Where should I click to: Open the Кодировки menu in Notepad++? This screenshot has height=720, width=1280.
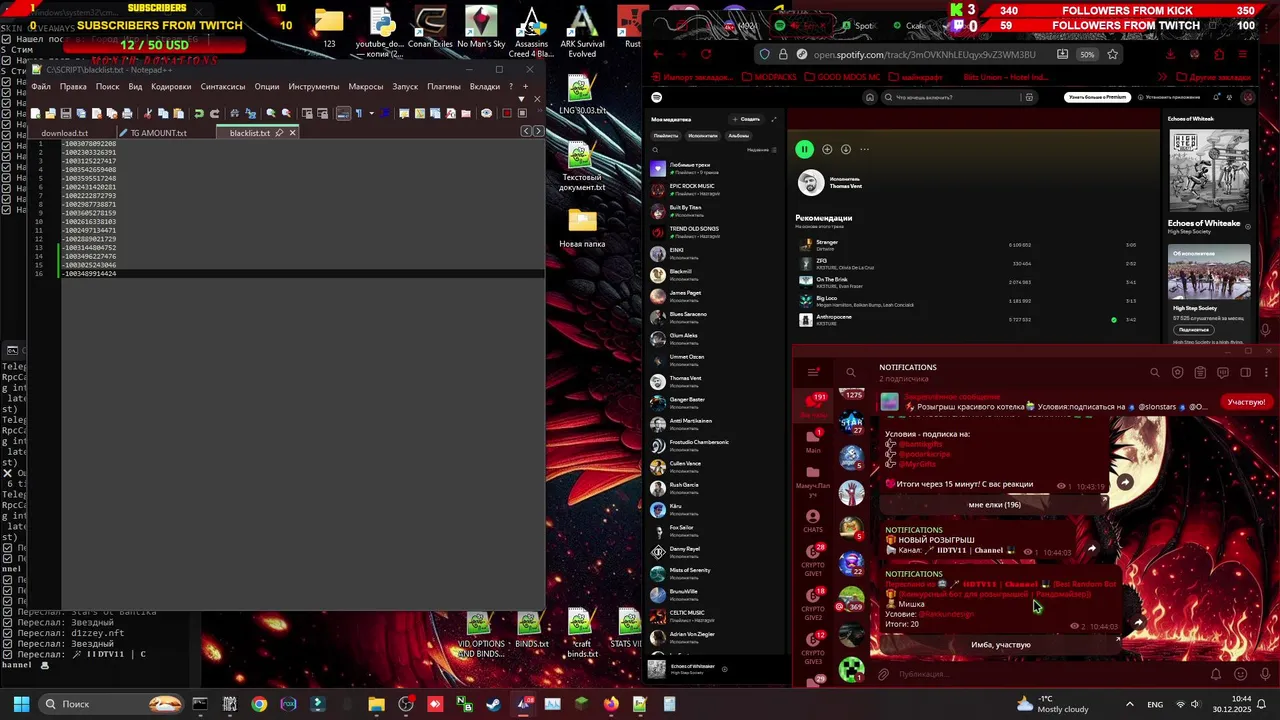tap(171, 86)
